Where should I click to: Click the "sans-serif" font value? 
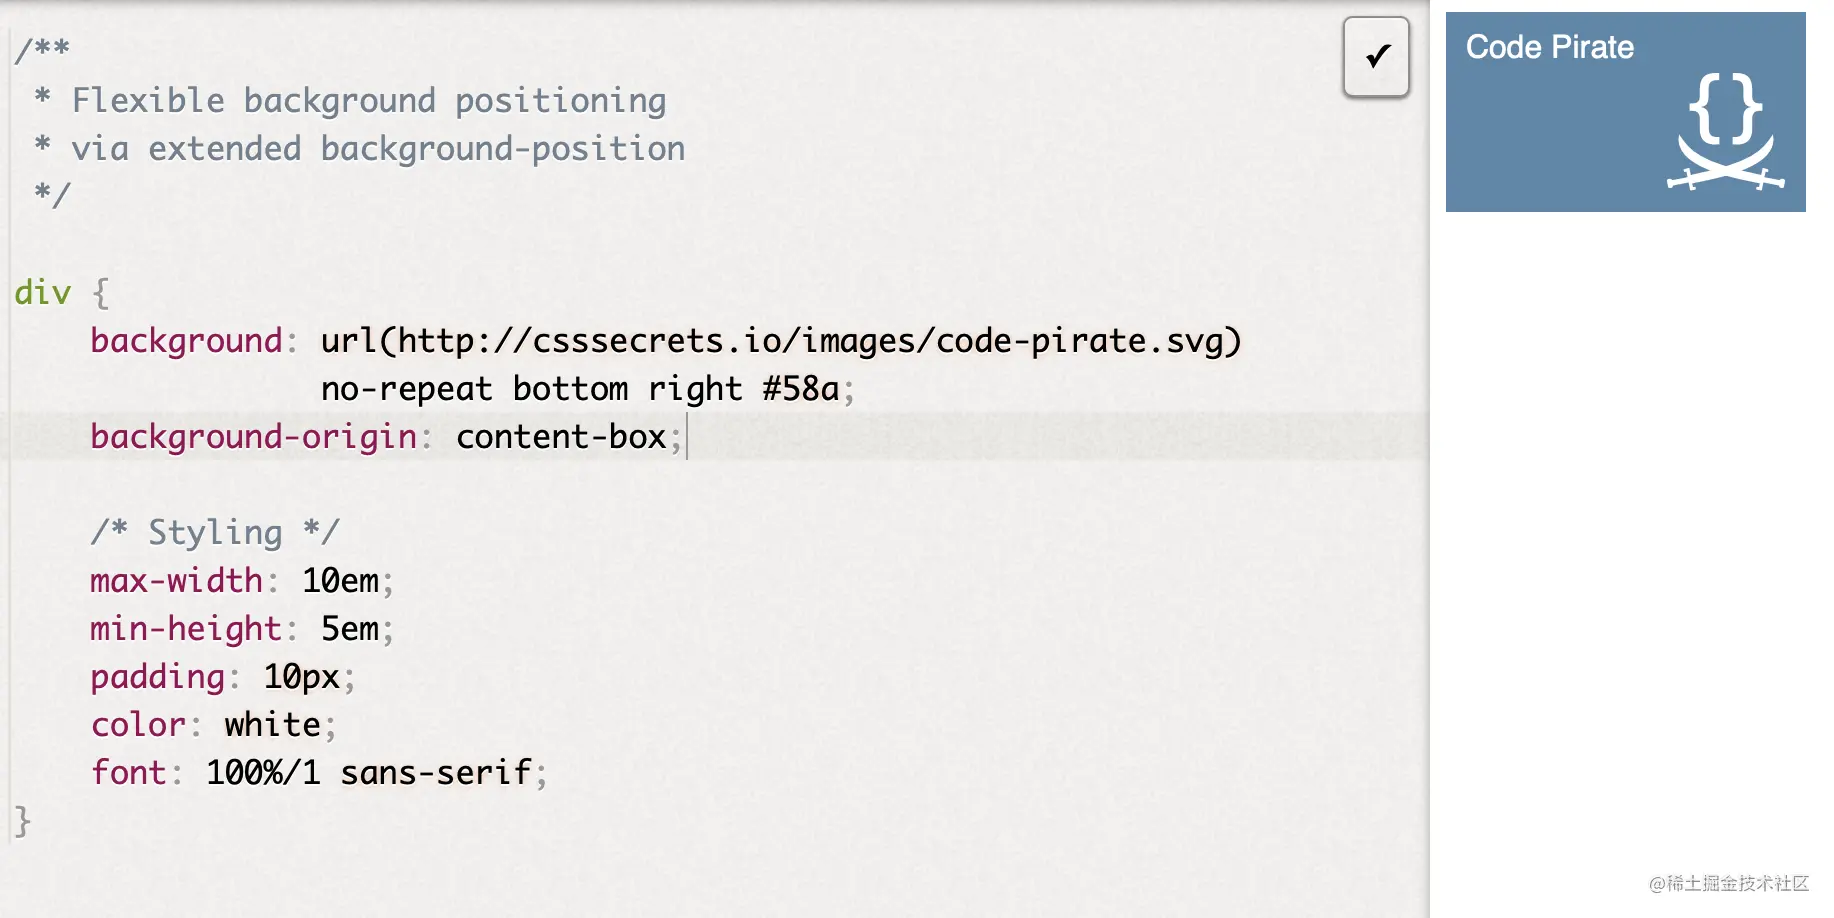coord(435,773)
